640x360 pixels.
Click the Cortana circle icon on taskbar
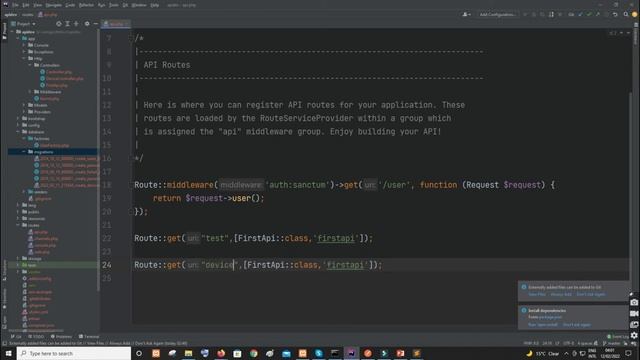(x=139, y=353)
